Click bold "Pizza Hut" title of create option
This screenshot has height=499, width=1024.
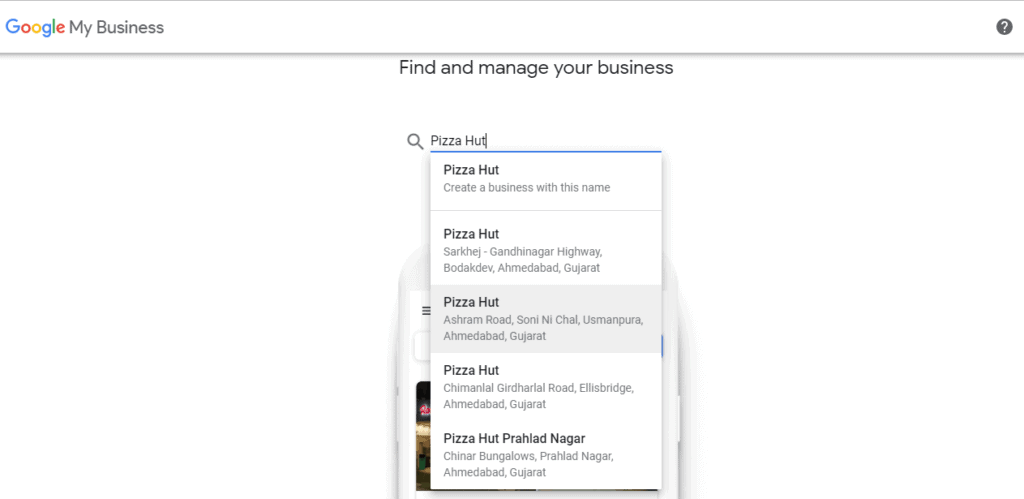[x=471, y=170]
